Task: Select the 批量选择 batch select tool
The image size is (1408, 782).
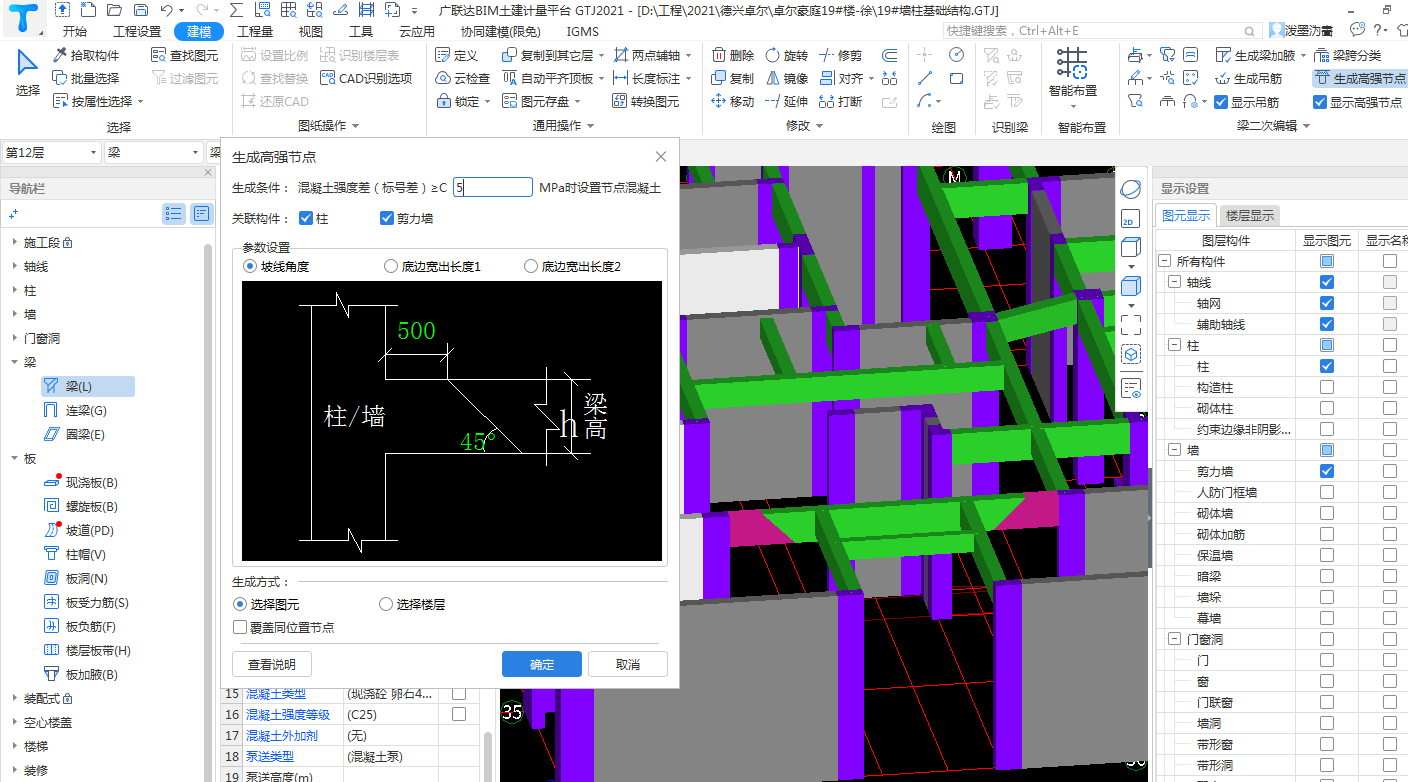Action: pyautogui.click(x=86, y=78)
